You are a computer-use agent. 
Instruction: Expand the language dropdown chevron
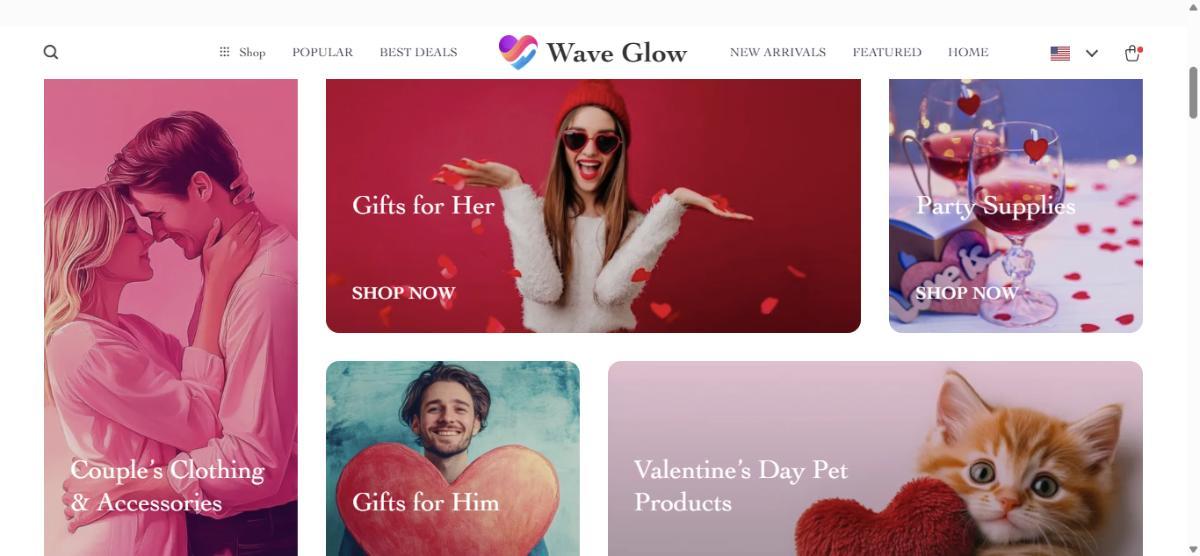click(x=1092, y=53)
